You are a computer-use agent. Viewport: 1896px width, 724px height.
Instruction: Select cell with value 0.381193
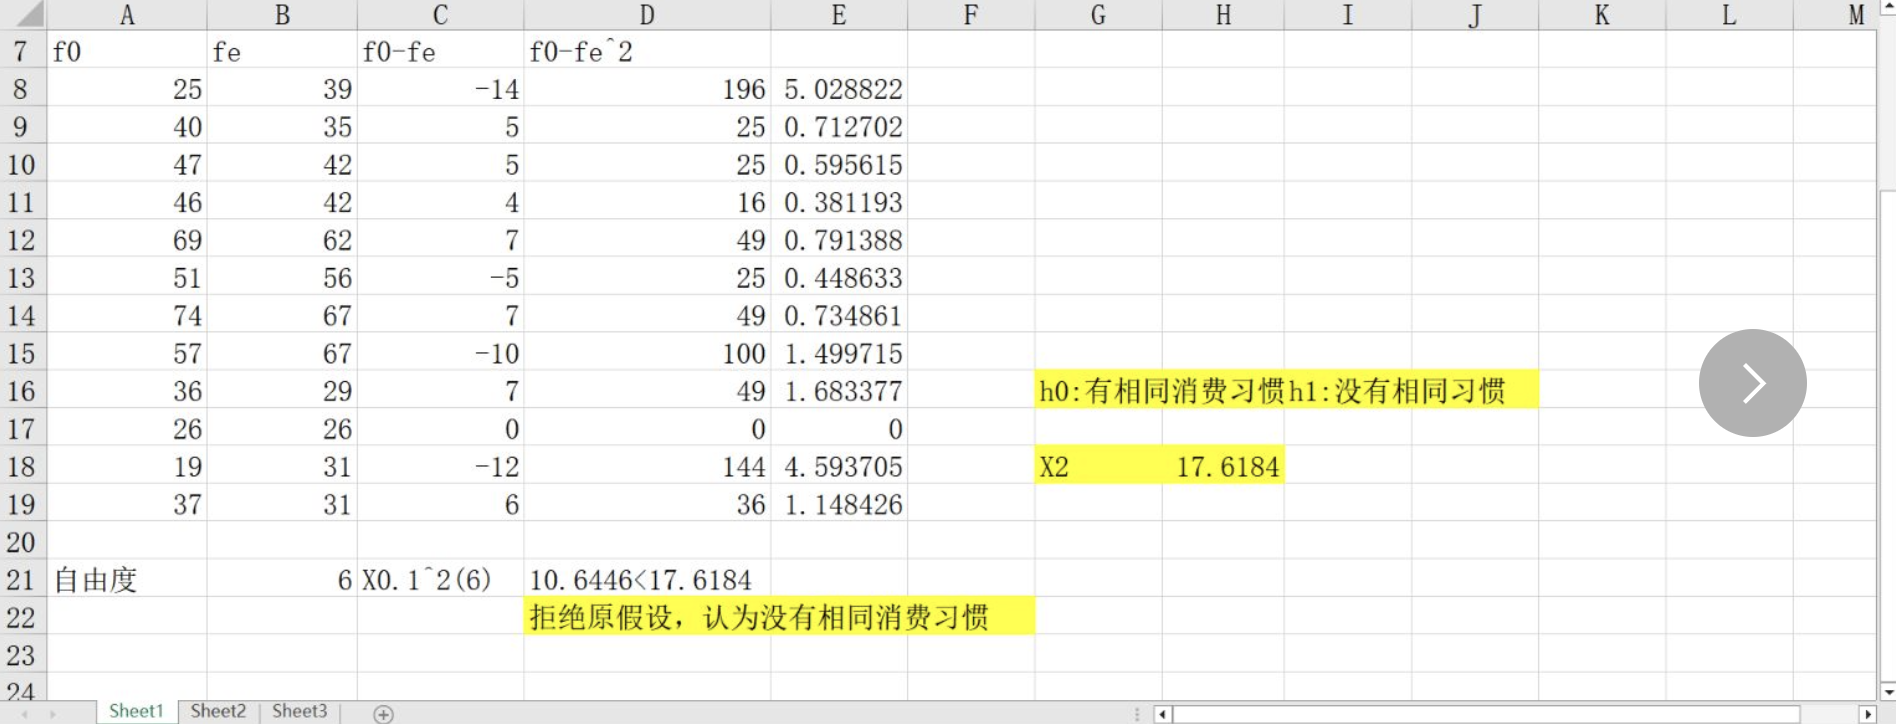pyautogui.click(x=839, y=202)
